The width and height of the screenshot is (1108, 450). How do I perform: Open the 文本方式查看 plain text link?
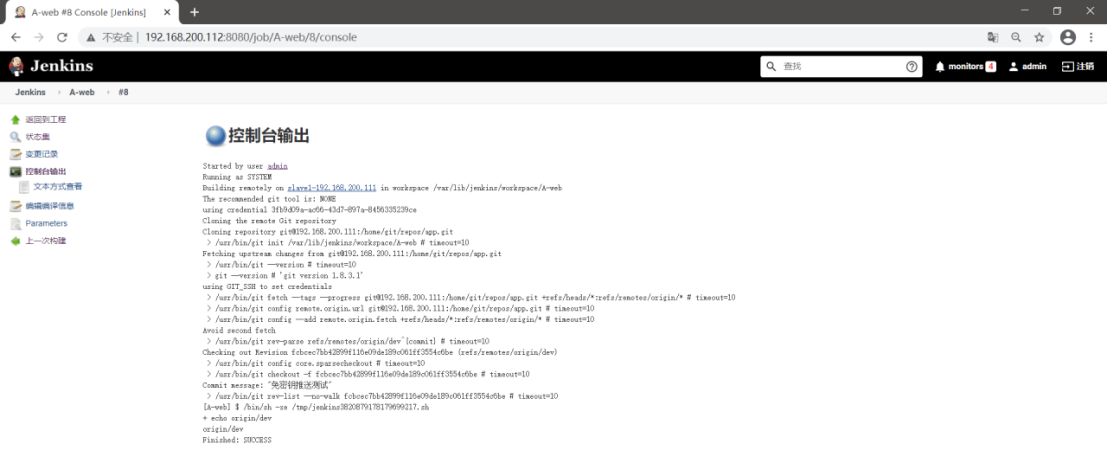pos(58,187)
